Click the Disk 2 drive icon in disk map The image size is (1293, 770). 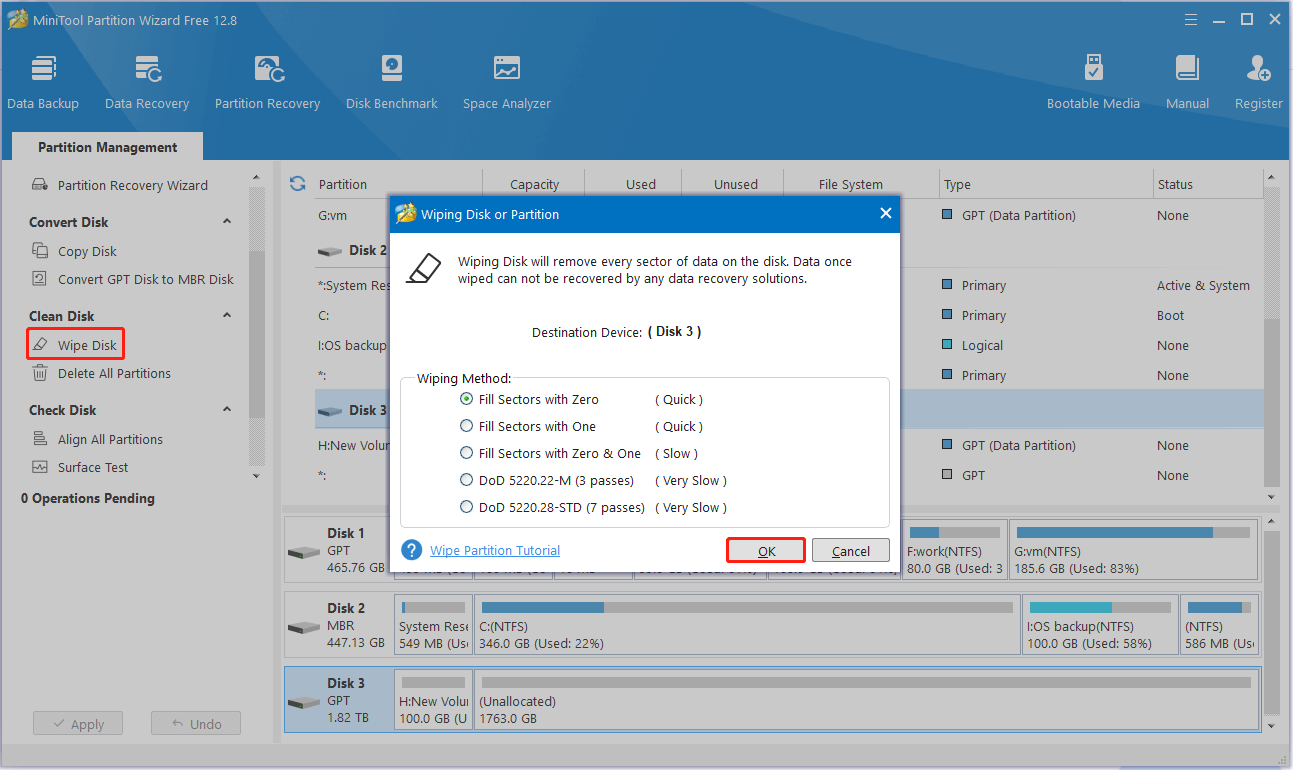(x=304, y=627)
